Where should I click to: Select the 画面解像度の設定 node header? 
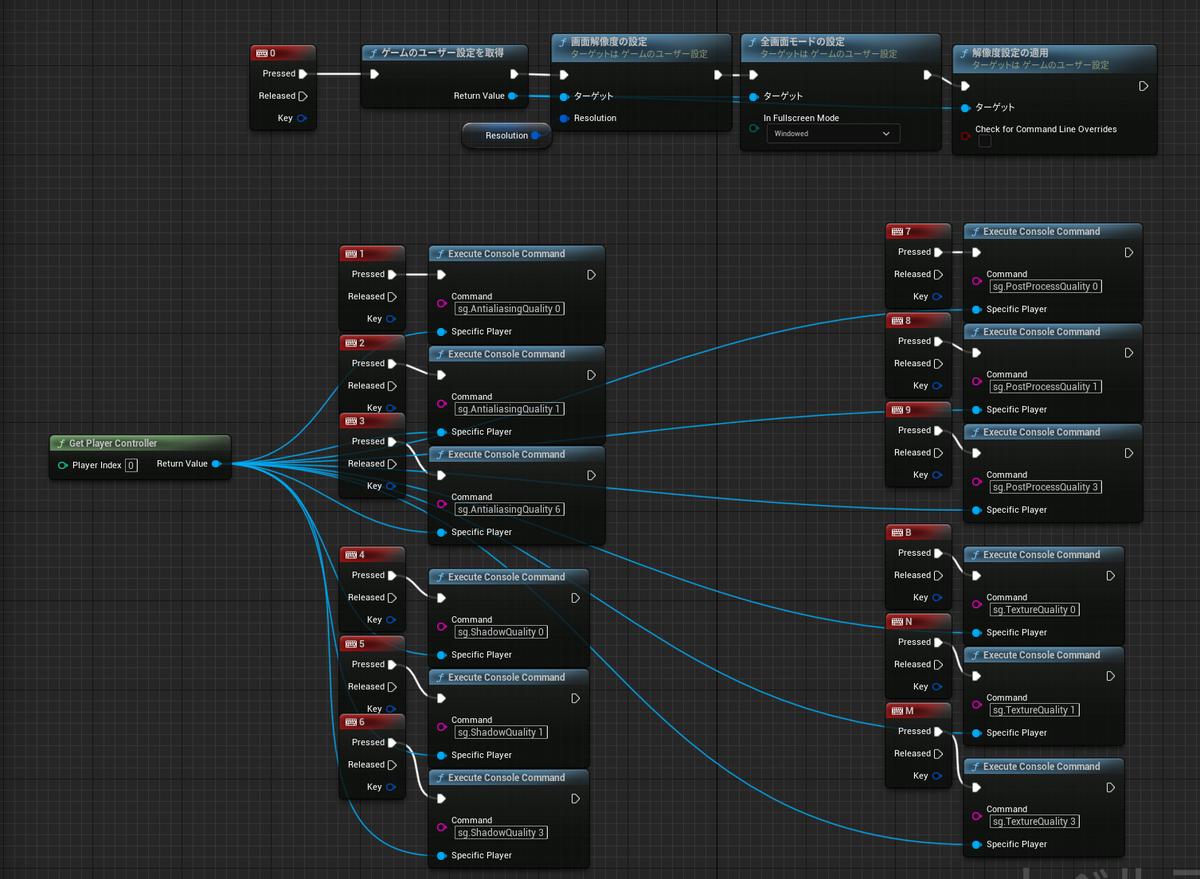coord(641,47)
